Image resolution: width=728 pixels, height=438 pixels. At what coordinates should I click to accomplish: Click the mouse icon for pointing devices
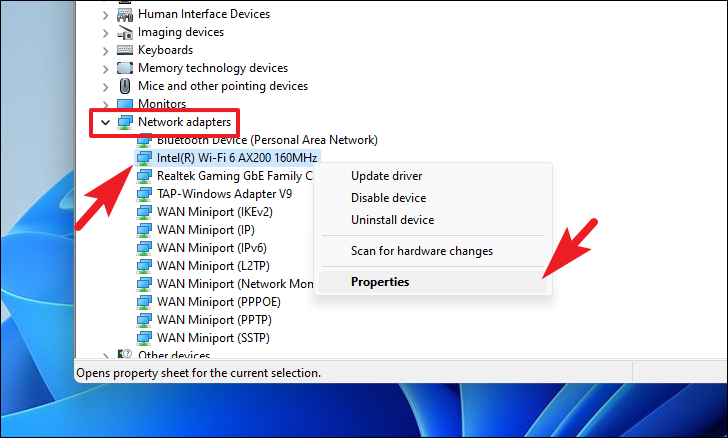[x=125, y=86]
